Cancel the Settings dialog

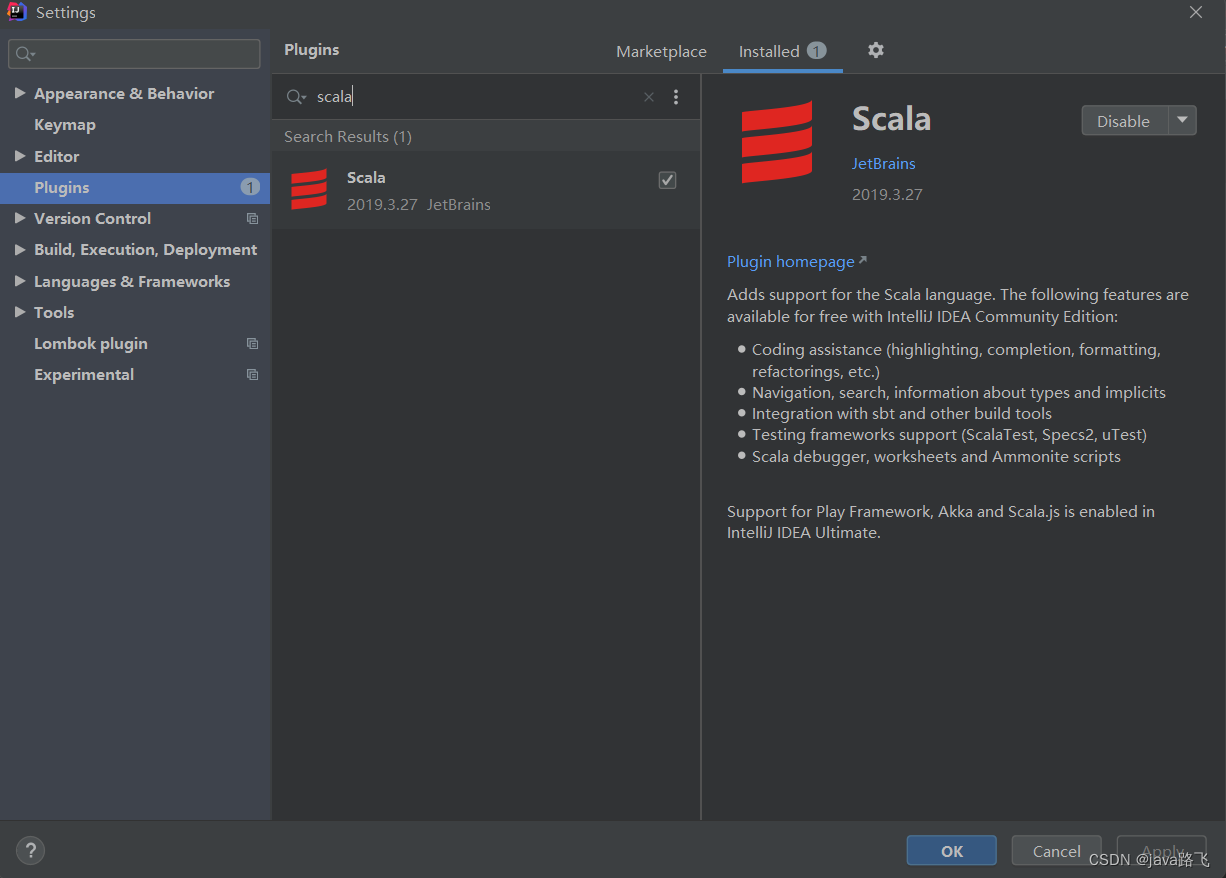point(1057,851)
